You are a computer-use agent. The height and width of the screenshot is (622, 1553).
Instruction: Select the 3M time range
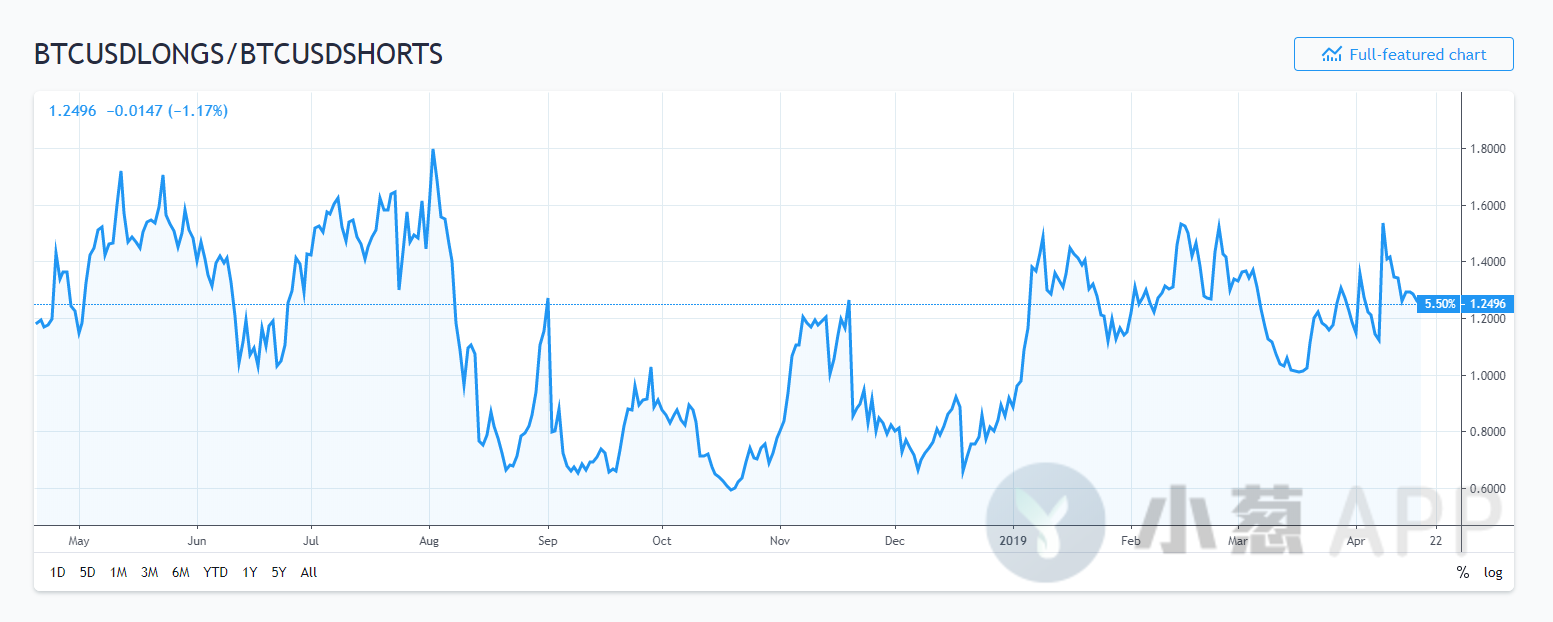click(149, 573)
